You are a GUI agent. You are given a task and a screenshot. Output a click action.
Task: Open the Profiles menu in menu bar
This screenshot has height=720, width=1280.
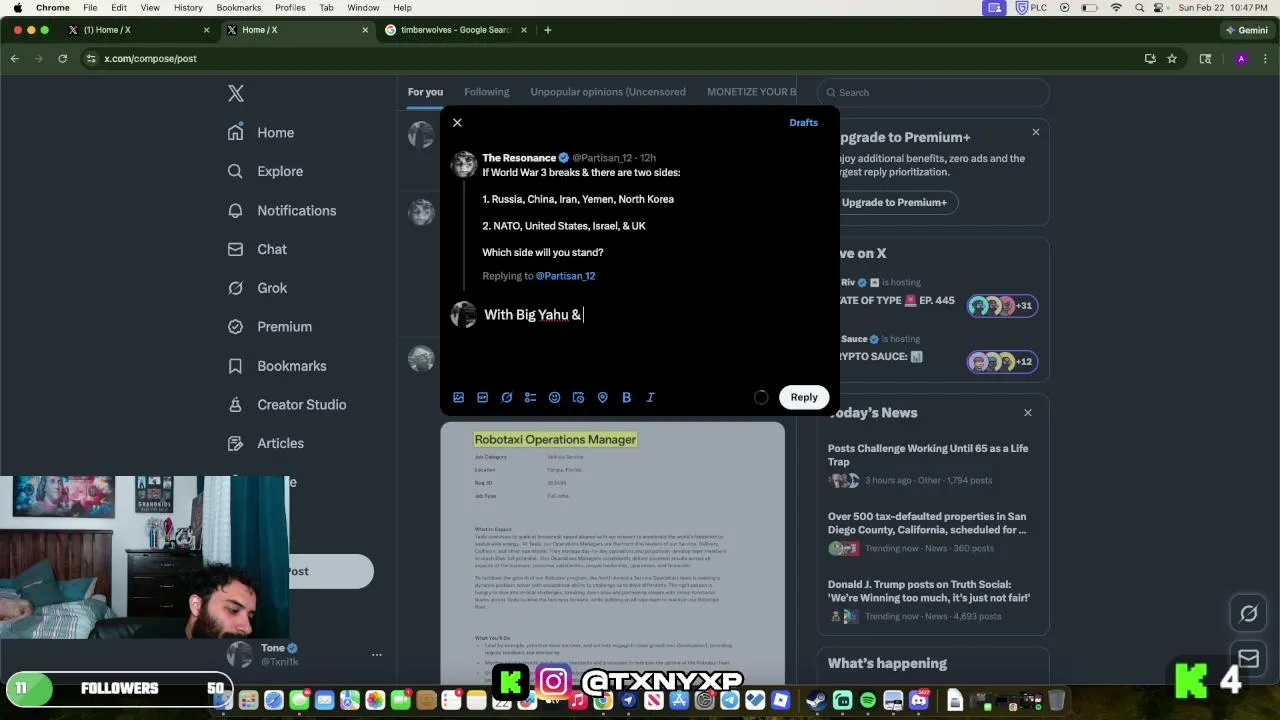coord(290,8)
